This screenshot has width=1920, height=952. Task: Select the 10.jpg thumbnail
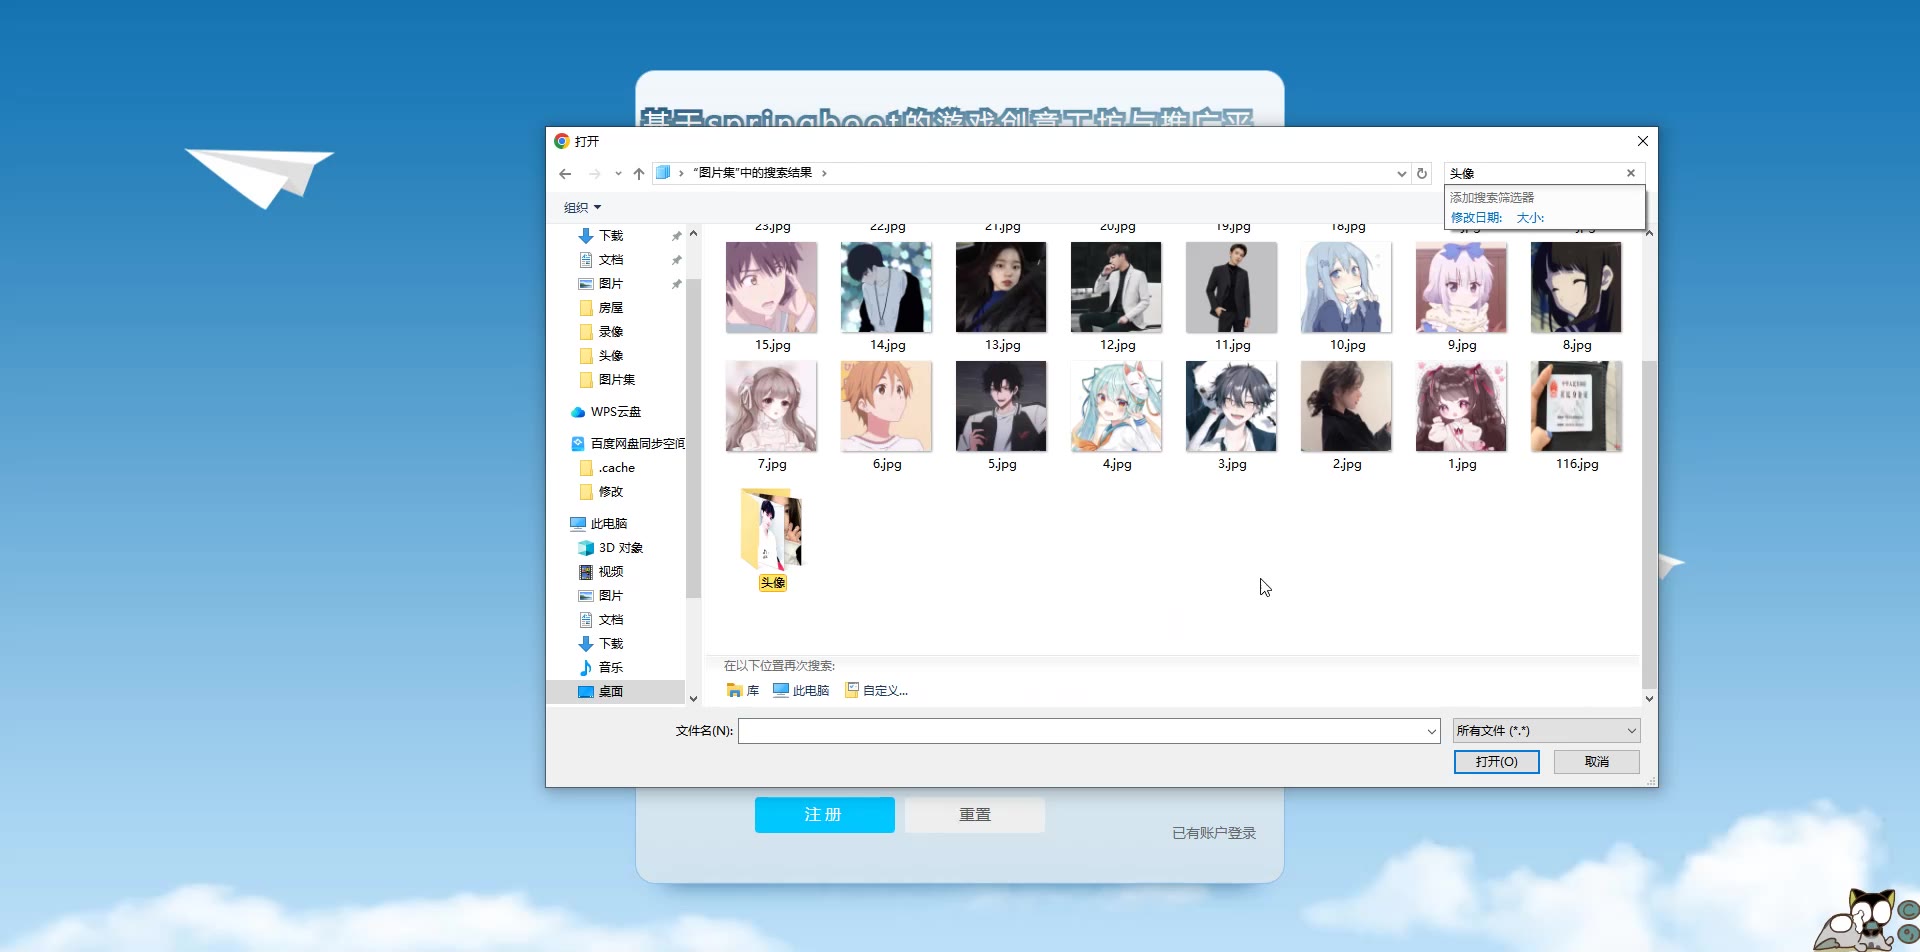click(x=1346, y=287)
